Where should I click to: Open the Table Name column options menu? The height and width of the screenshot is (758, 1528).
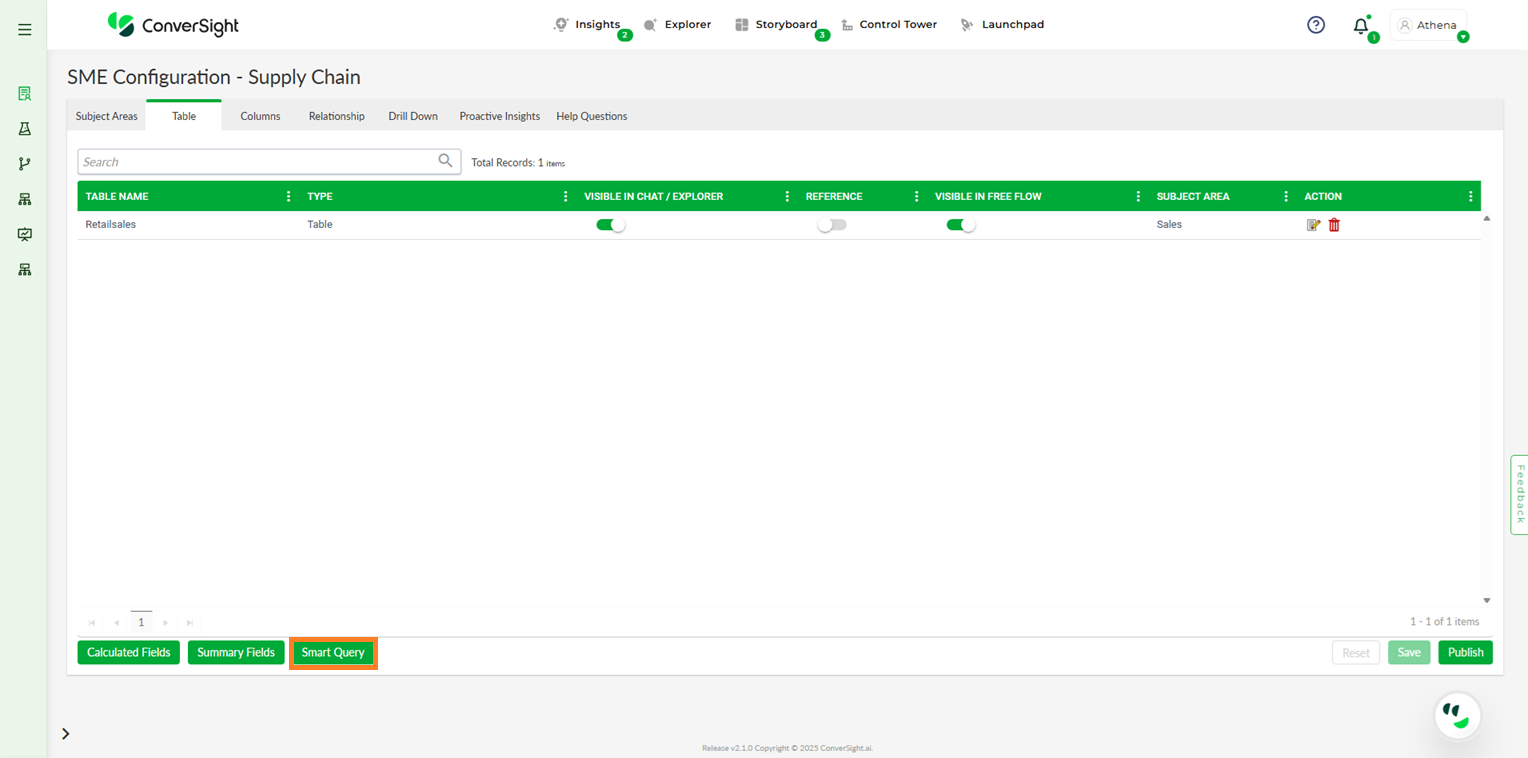coord(289,197)
